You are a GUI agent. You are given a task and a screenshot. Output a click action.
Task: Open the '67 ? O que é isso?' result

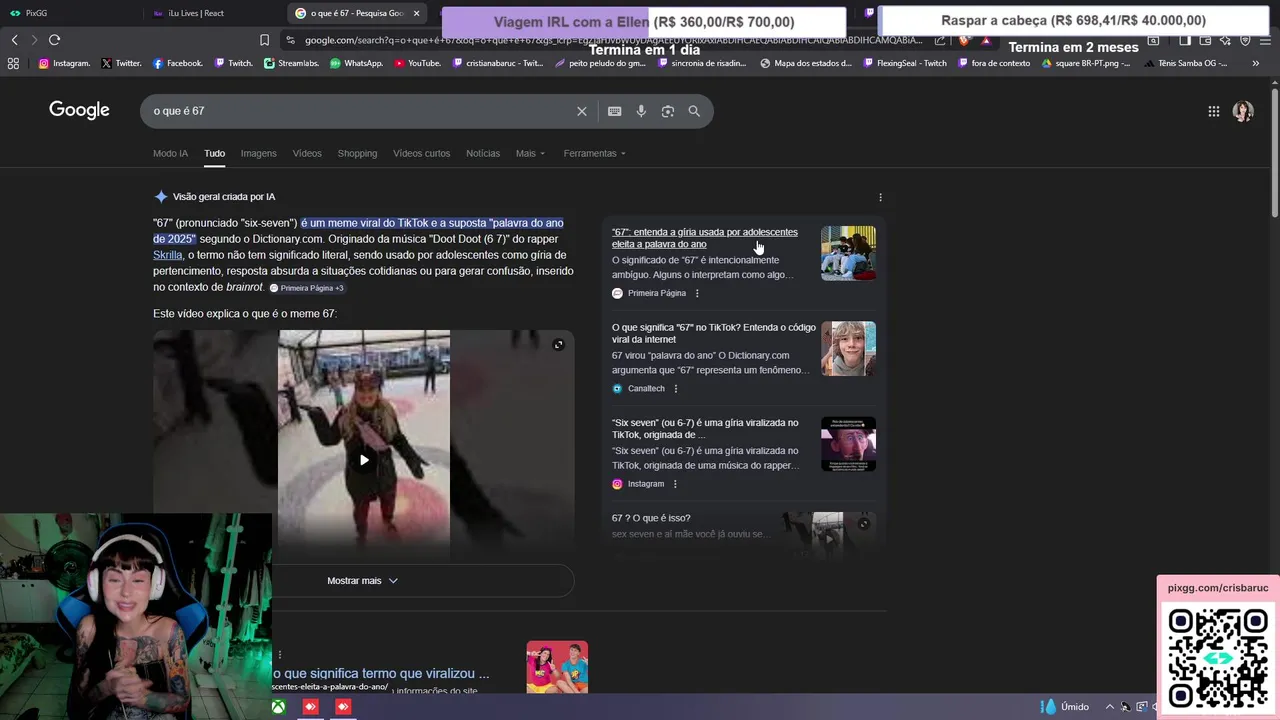(651, 518)
